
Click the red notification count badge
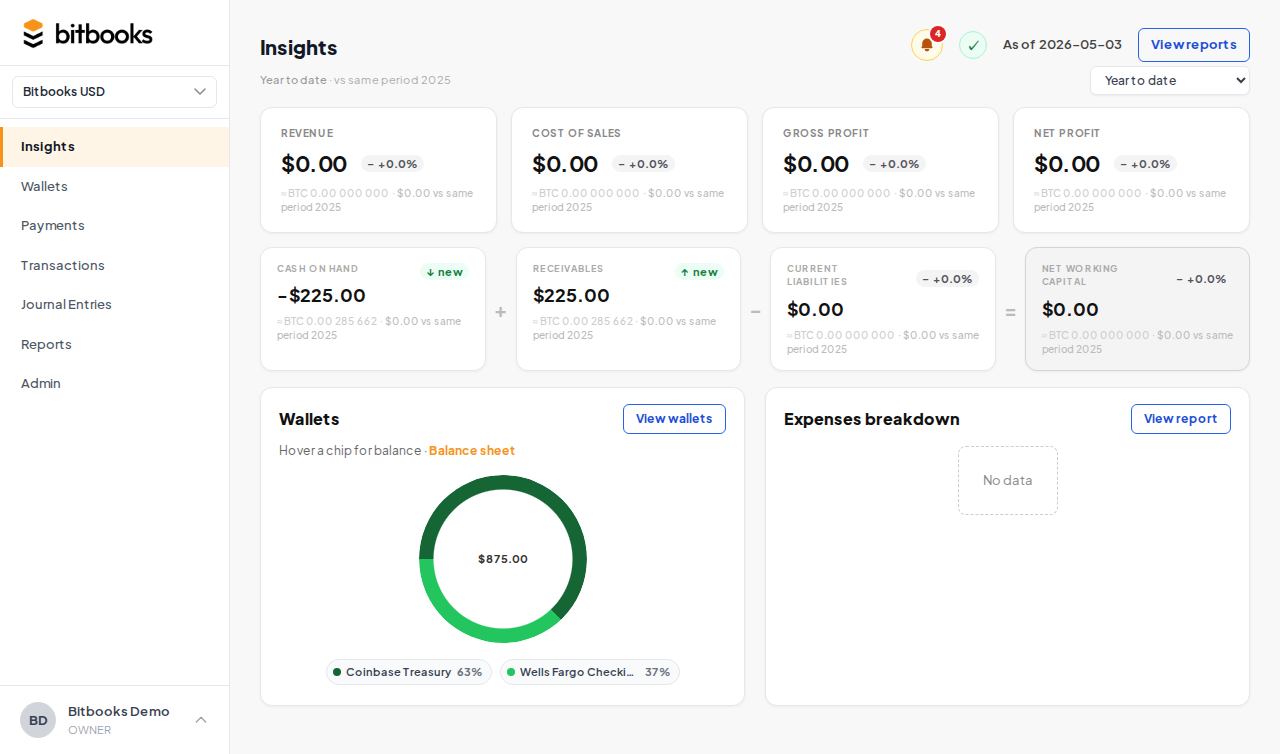point(938,34)
